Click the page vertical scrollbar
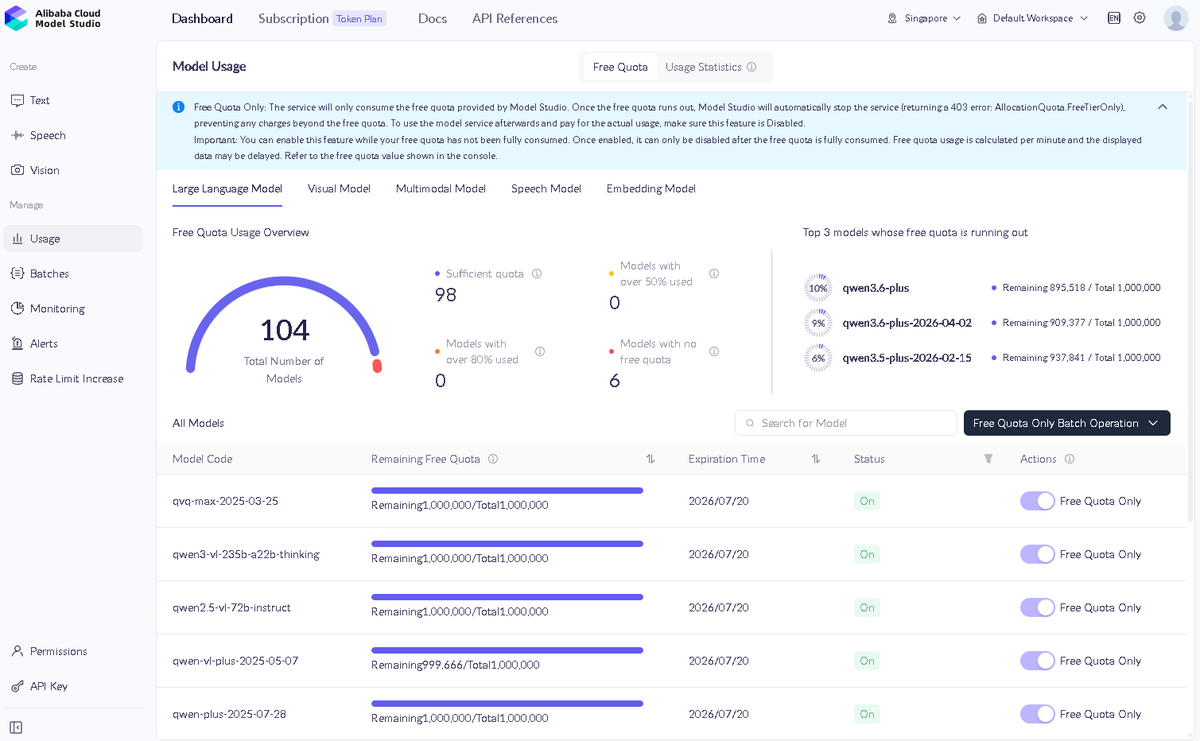Viewport: 1200px width, 741px height. 1190,310
